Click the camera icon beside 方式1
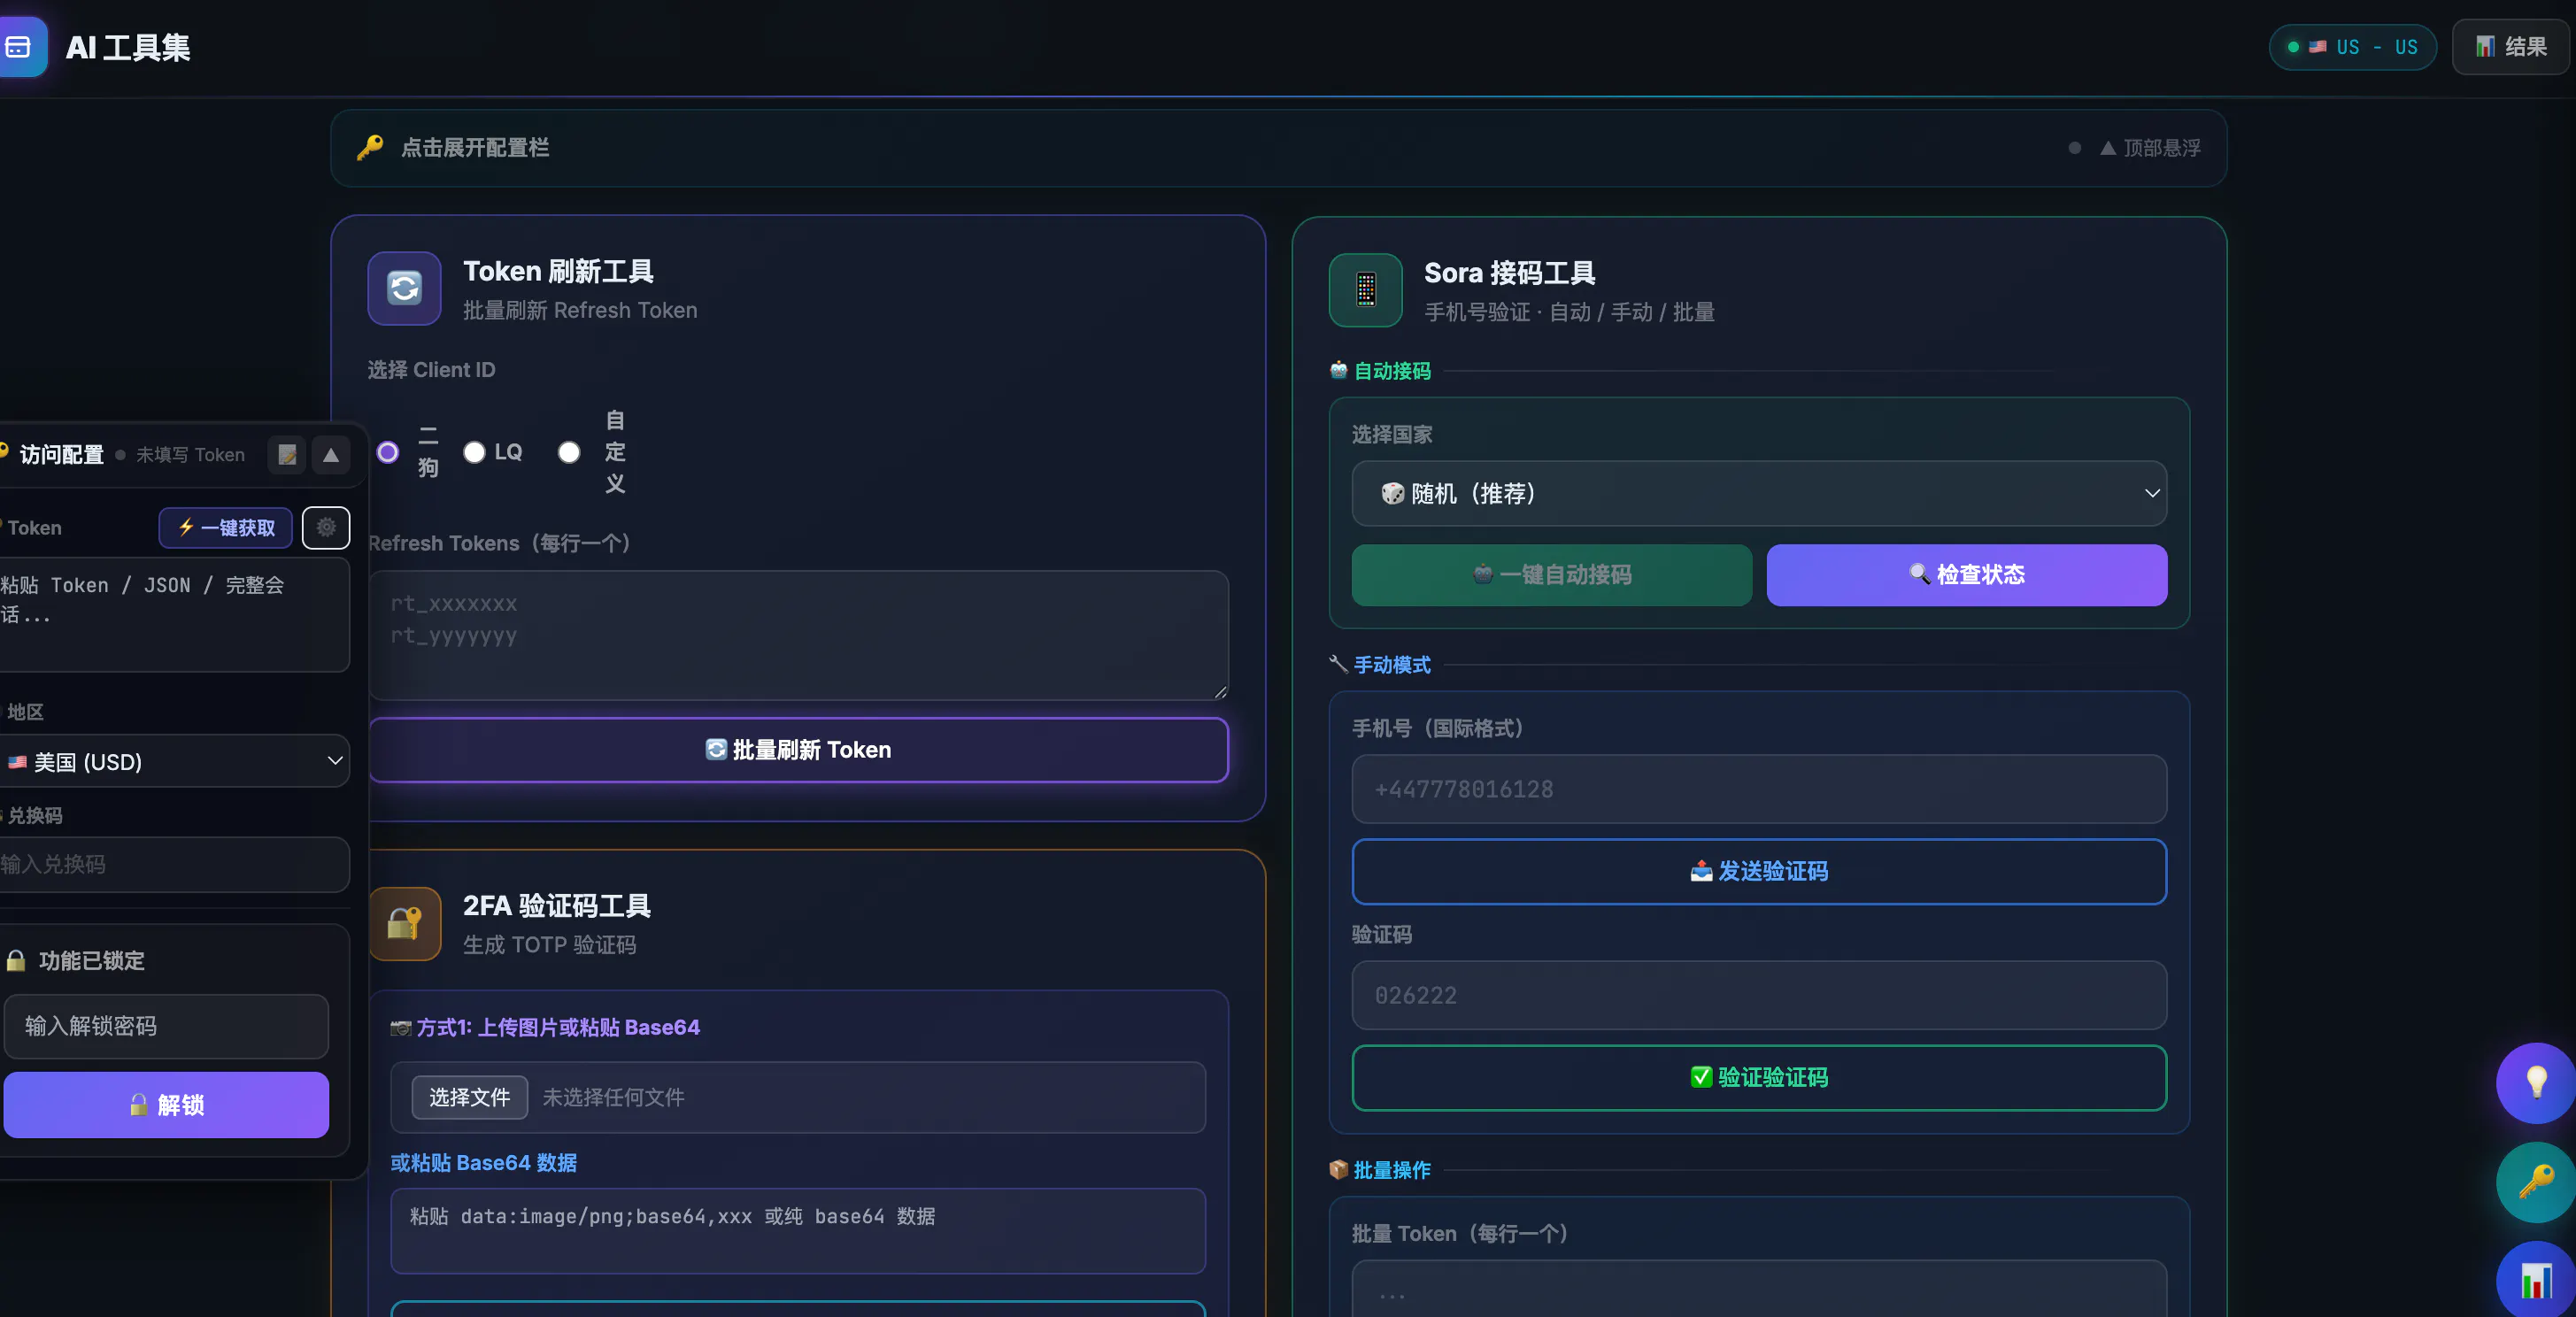 pyautogui.click(x=400, y=1027)
